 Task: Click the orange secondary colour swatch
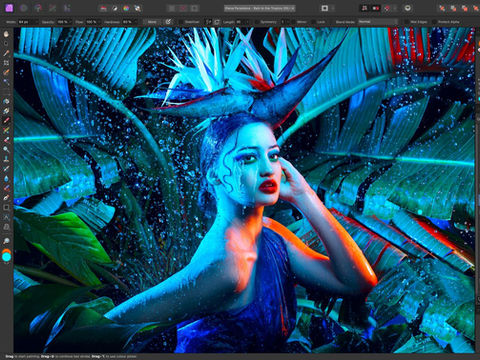click(7, 251)
